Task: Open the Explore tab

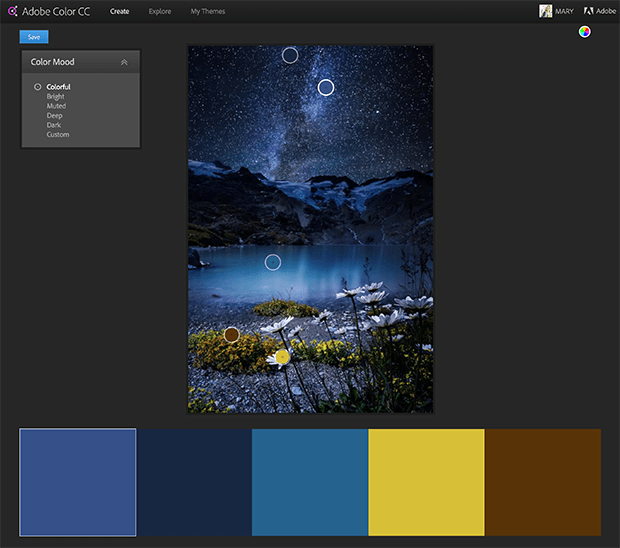Action: (160, 11)
